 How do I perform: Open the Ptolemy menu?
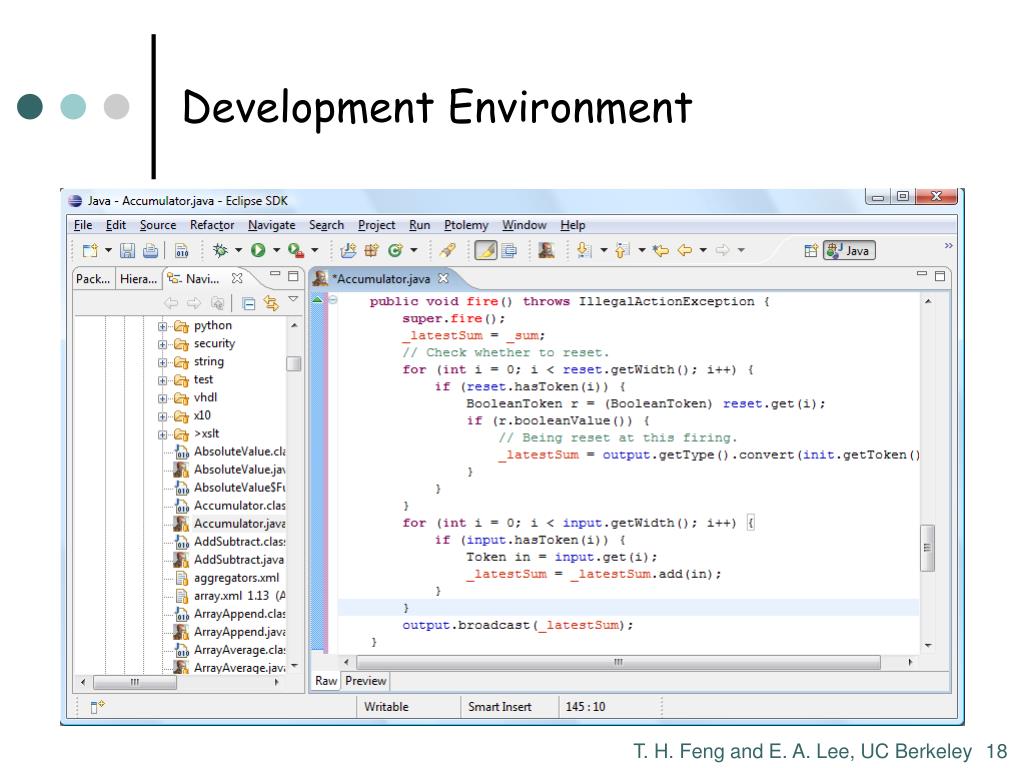click(x=466, y=225)
